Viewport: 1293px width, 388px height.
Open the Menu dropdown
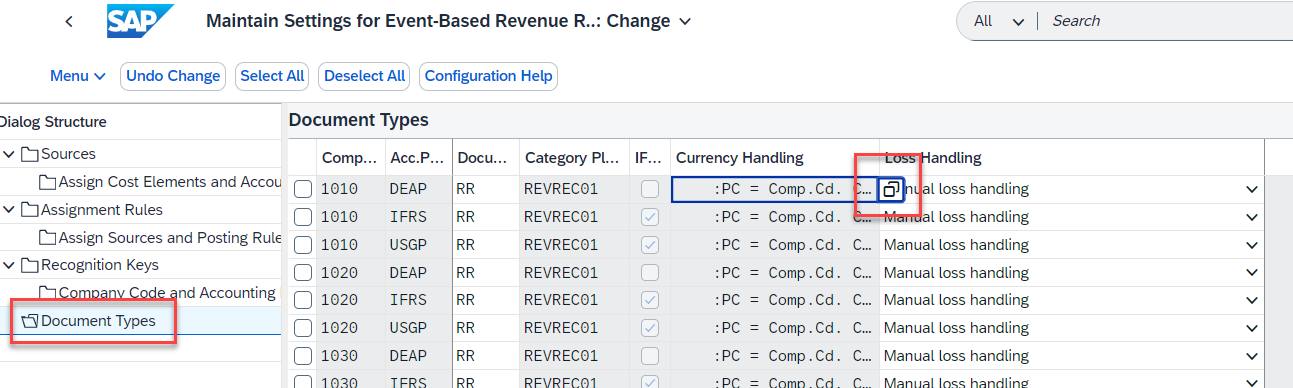pyautogui.click(x=78, y=76)
